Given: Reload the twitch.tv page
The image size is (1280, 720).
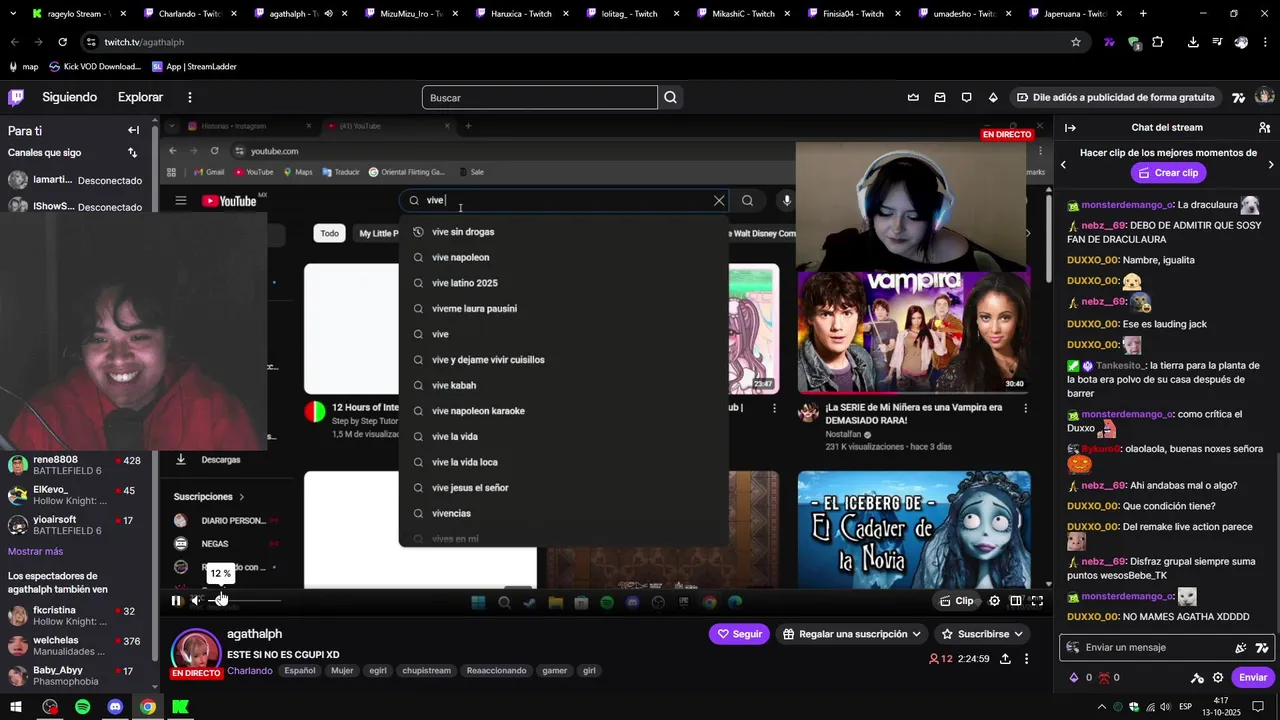Looking at the screenshot, I should [x=62, y=42].
